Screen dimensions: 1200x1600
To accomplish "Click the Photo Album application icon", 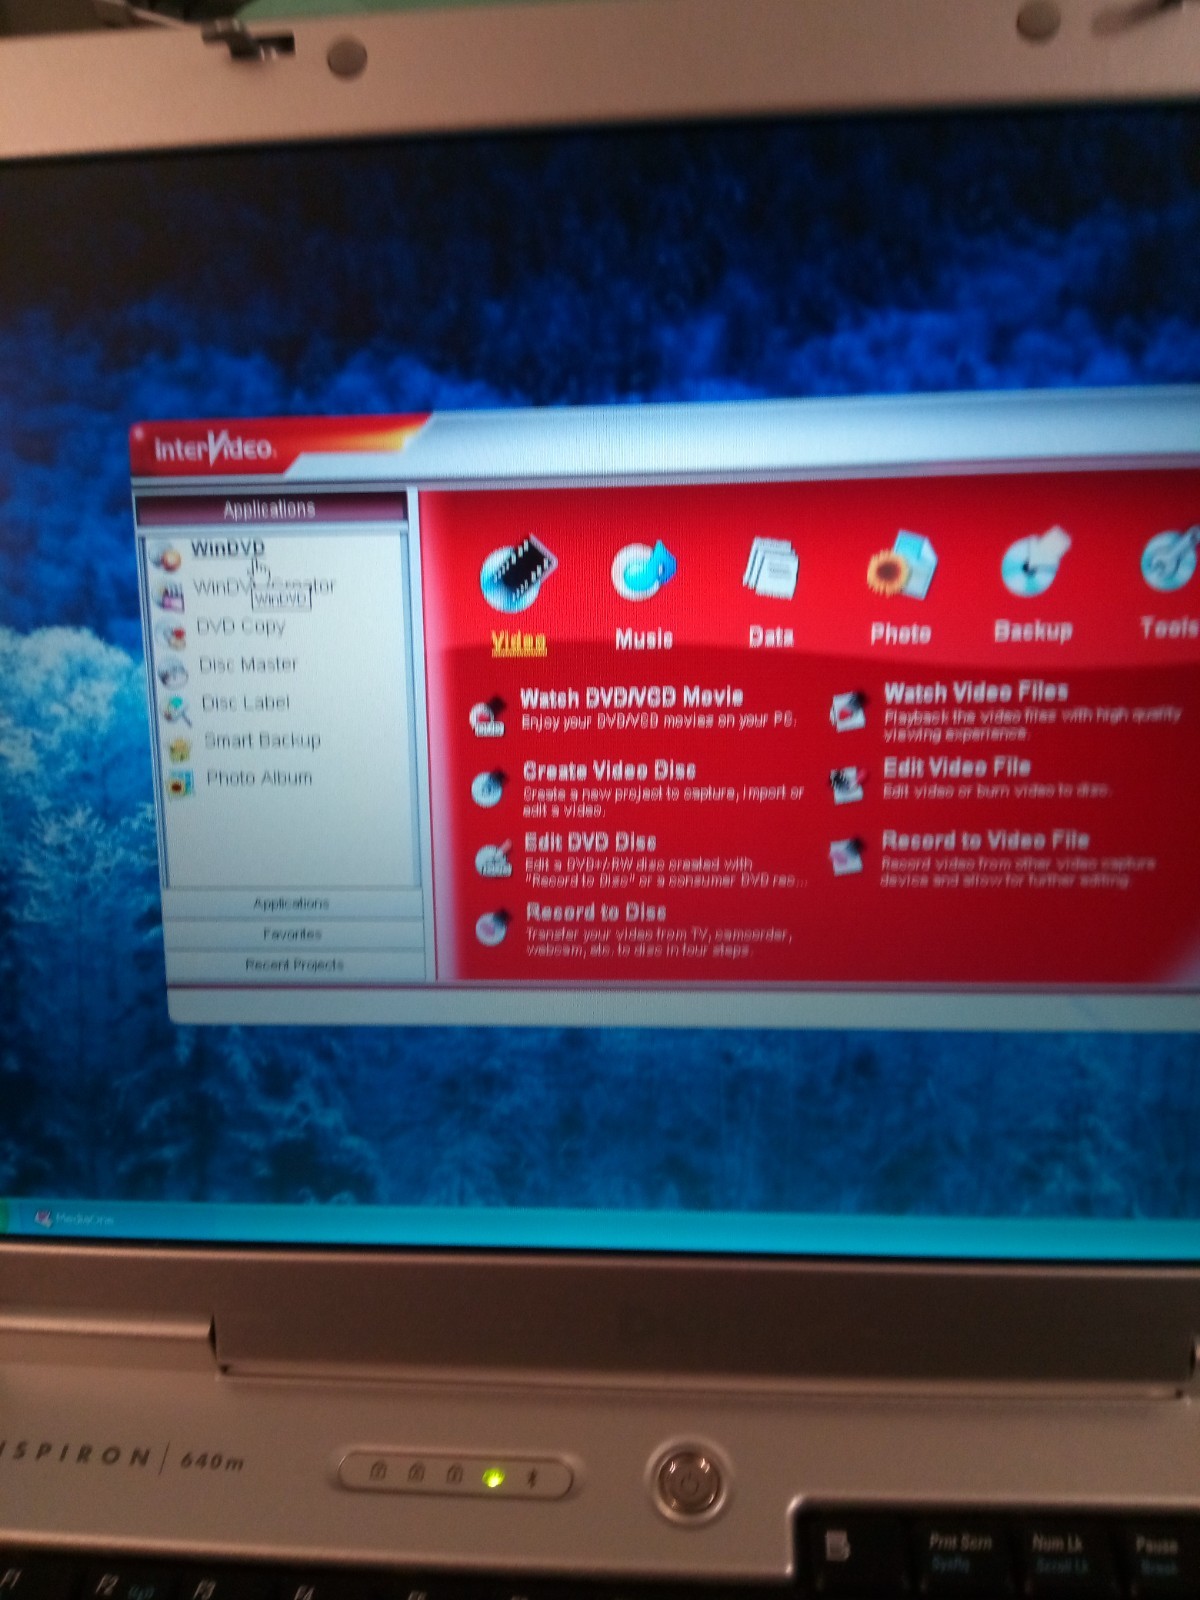I will click(180, 784).
